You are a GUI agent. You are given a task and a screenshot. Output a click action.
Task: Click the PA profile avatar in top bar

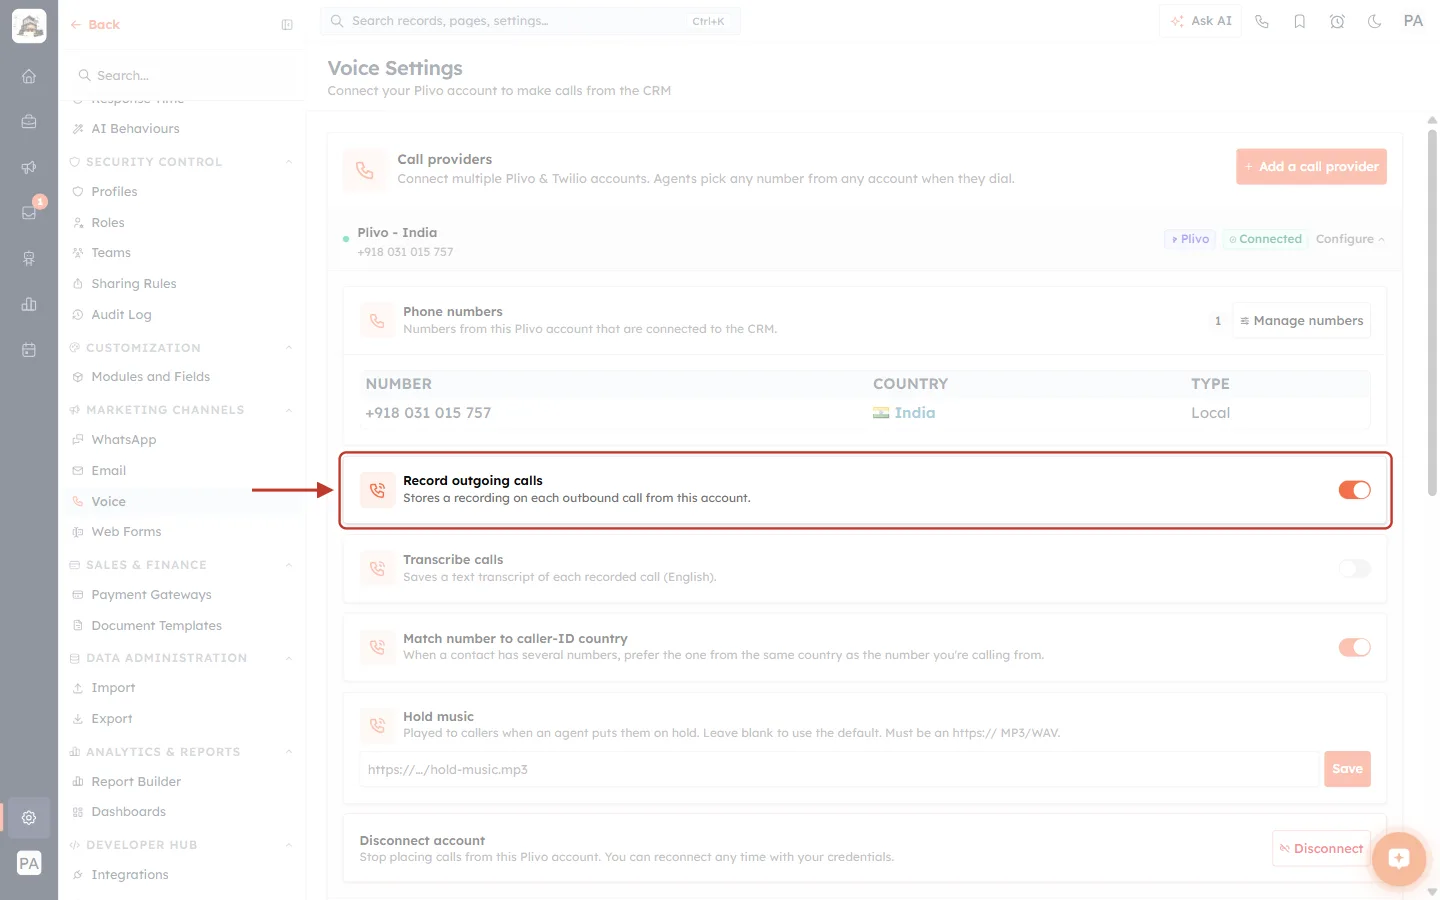1413,21
